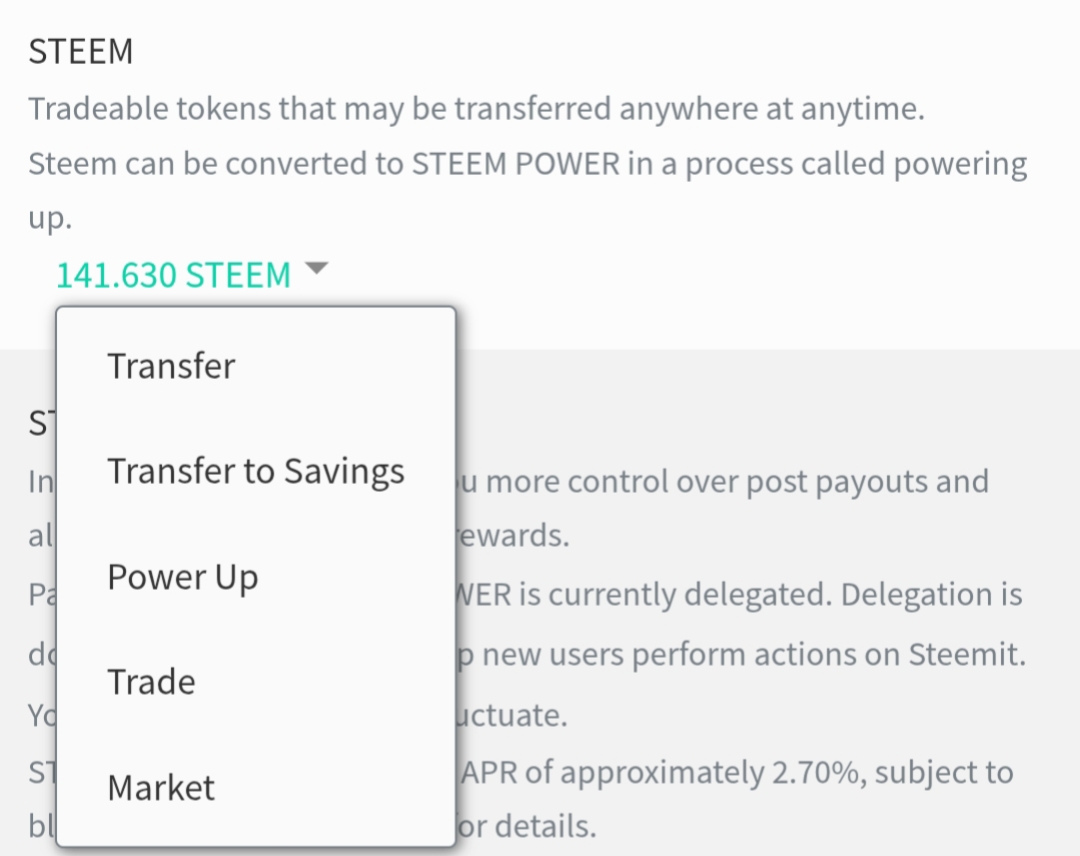Open the 141.630 STEEM balance dropdown
Screen dimensions: 1080x856
[x=173, y=274]
